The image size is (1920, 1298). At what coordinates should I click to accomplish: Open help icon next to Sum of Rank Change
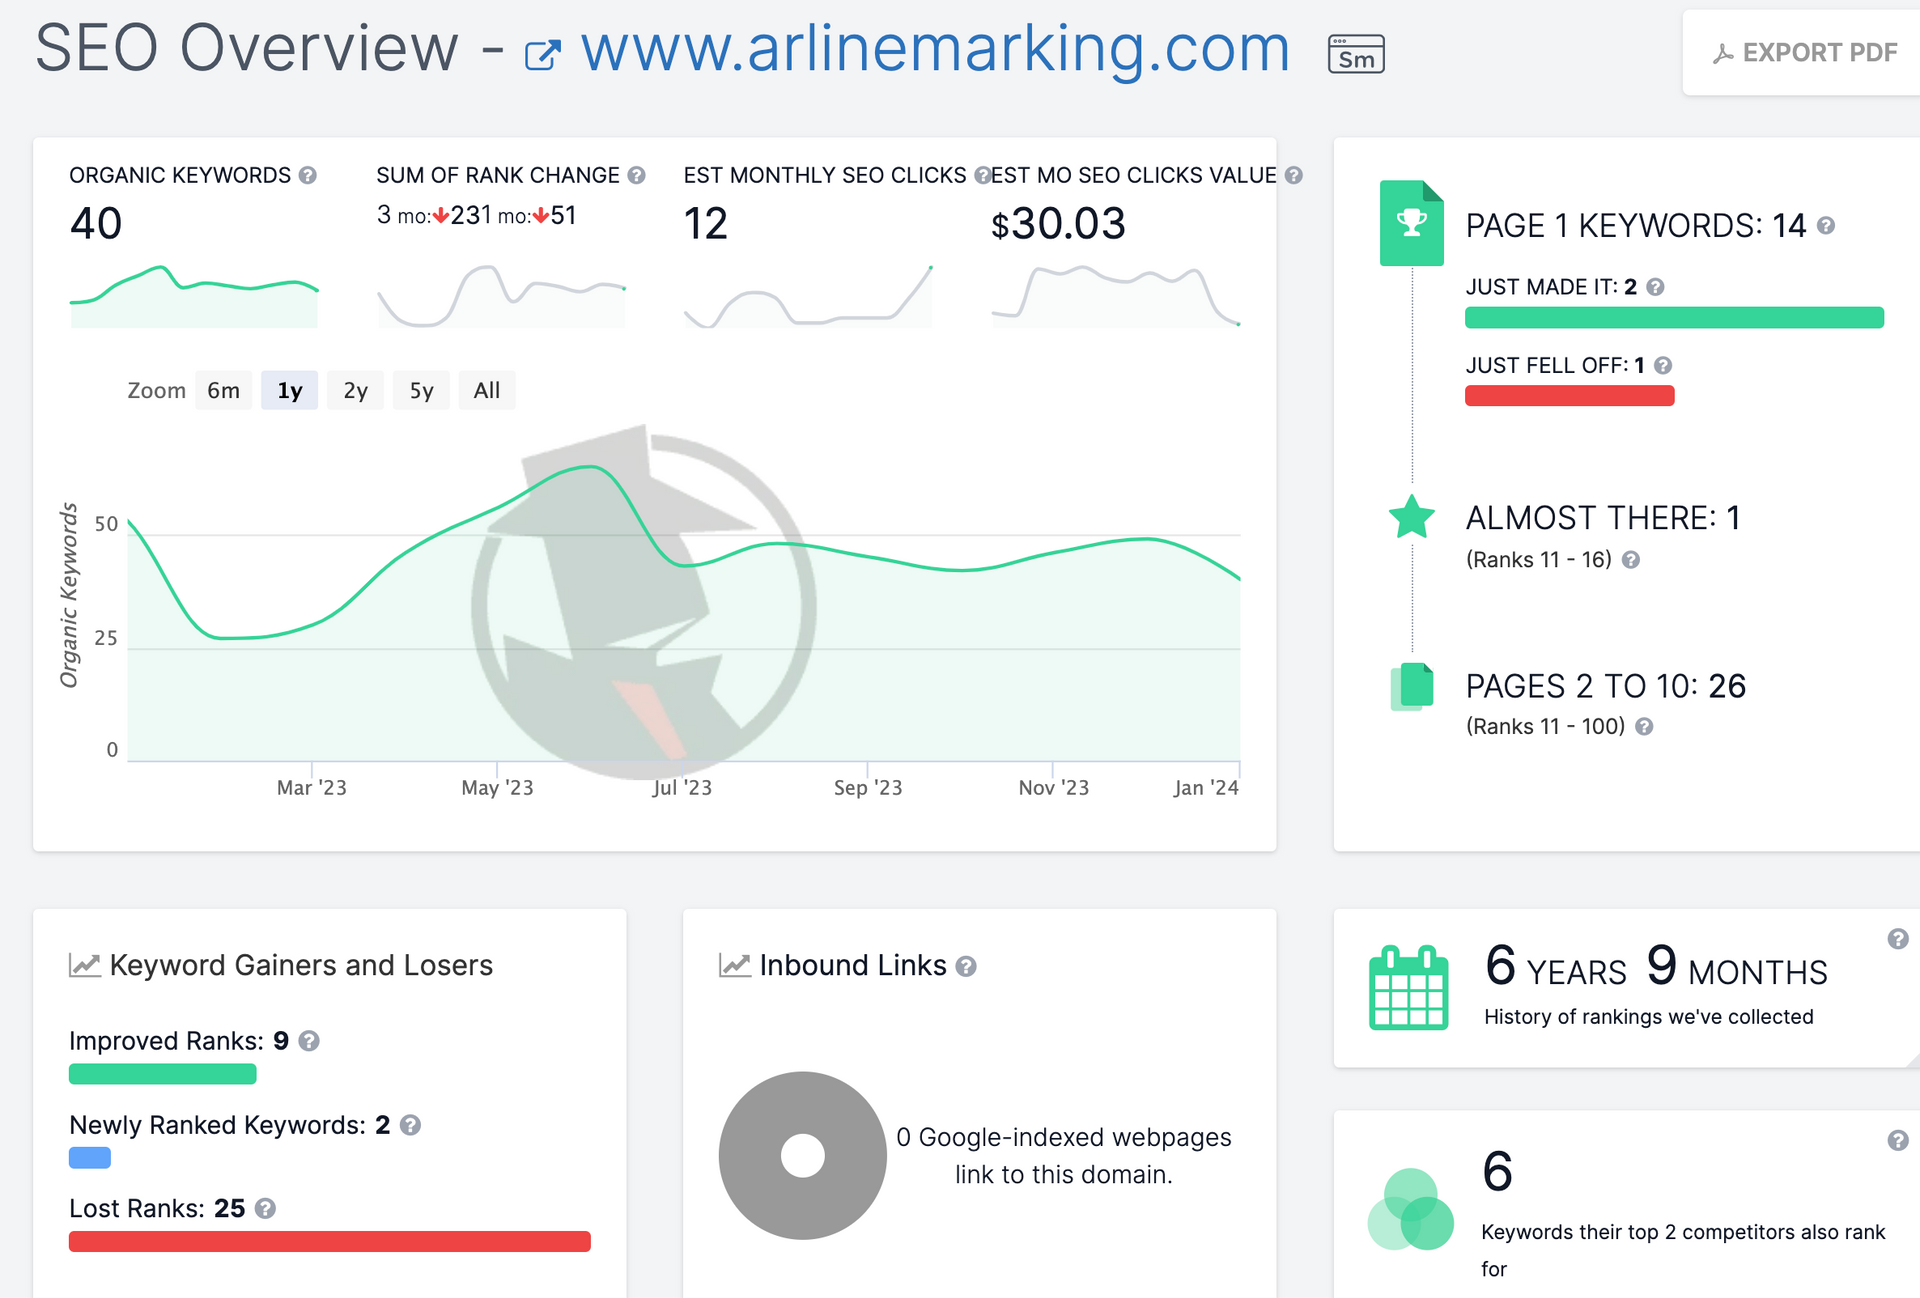pyautogui.click(x=637, y=175)
